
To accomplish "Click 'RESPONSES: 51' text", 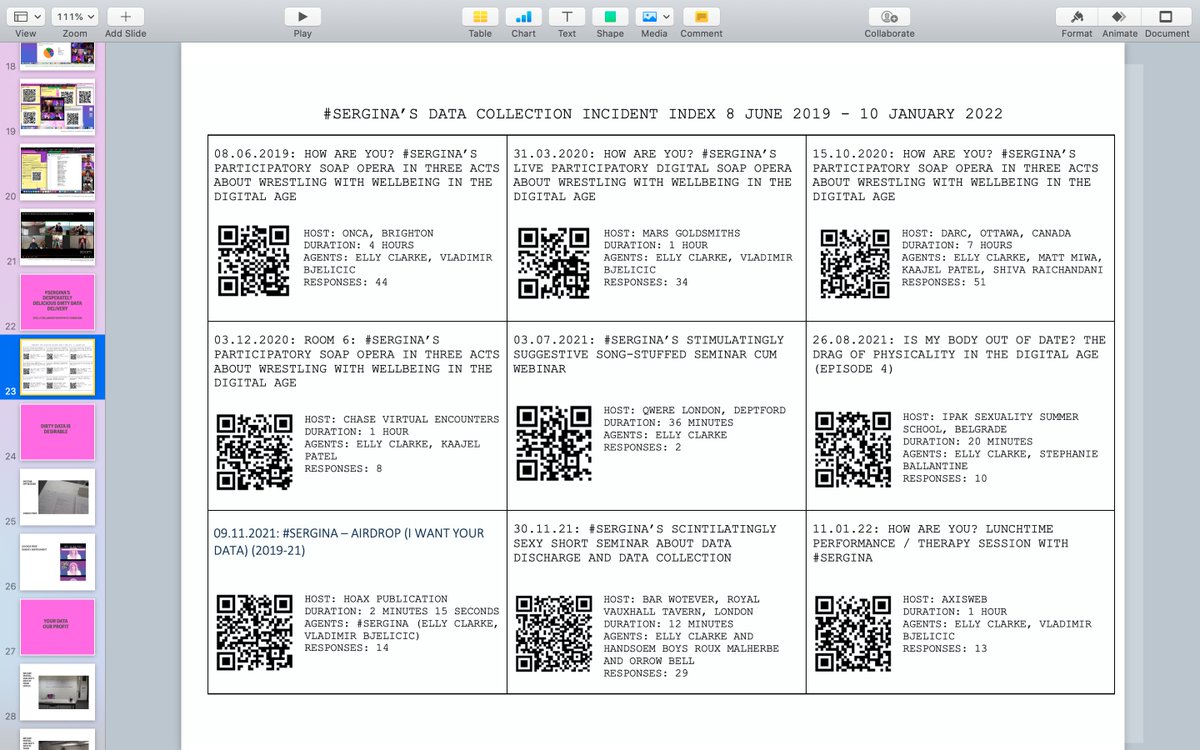I will click(944, 282).
